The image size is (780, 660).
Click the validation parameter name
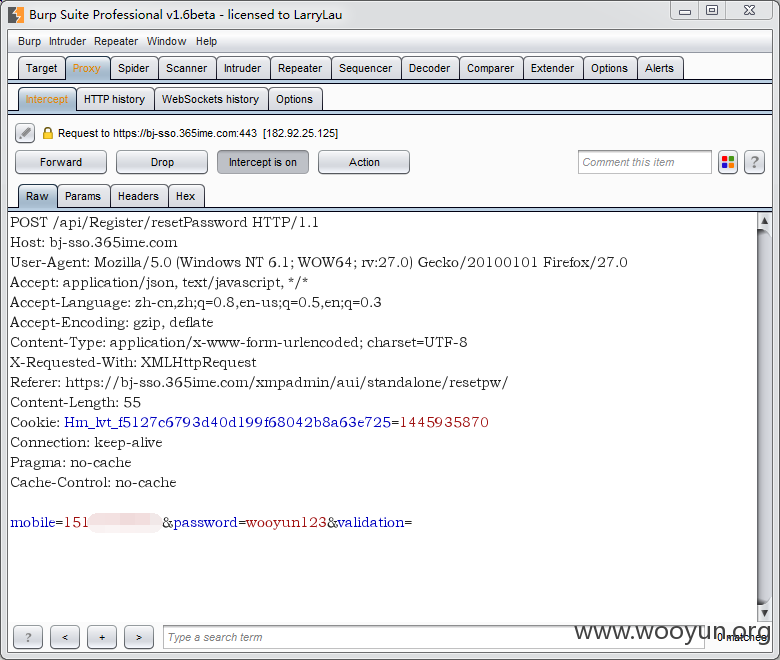tap(371, 523)
